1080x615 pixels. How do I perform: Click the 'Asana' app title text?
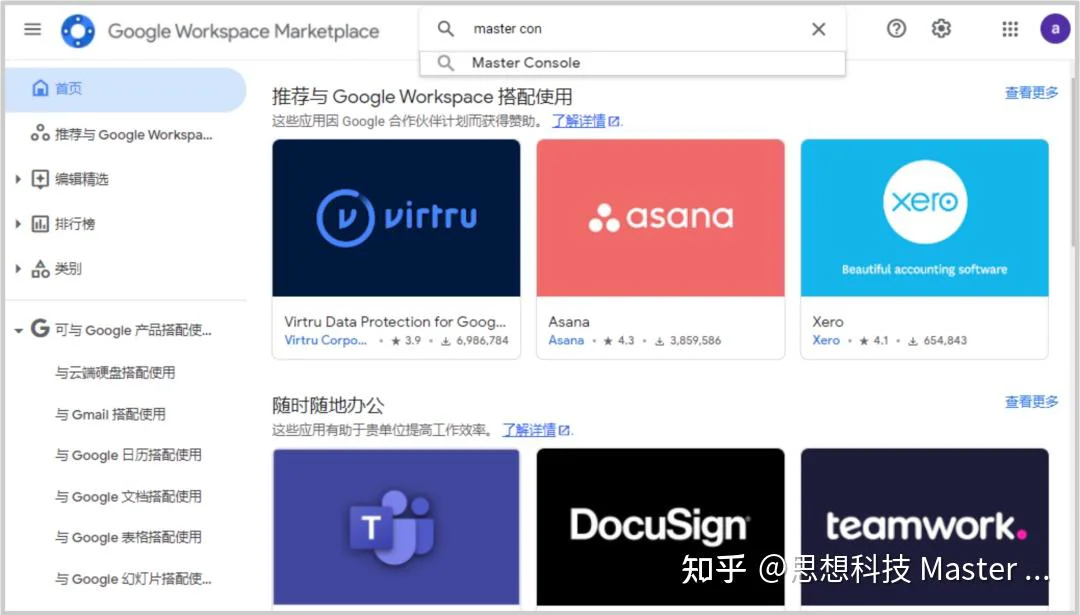pyautogui.click(x=569, y=322)
